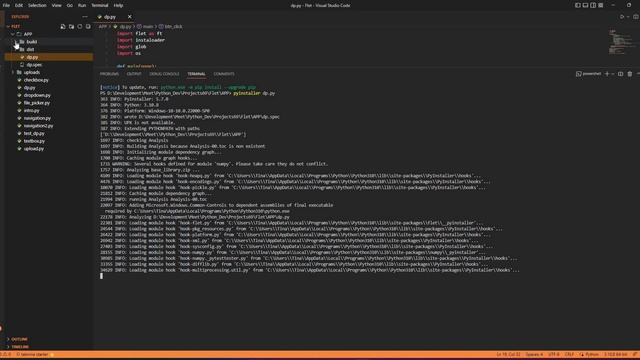Create a new terminal with plus icon
Image resolution: width=640 pixels, height=360 pixels.
(x=607, y=74)
